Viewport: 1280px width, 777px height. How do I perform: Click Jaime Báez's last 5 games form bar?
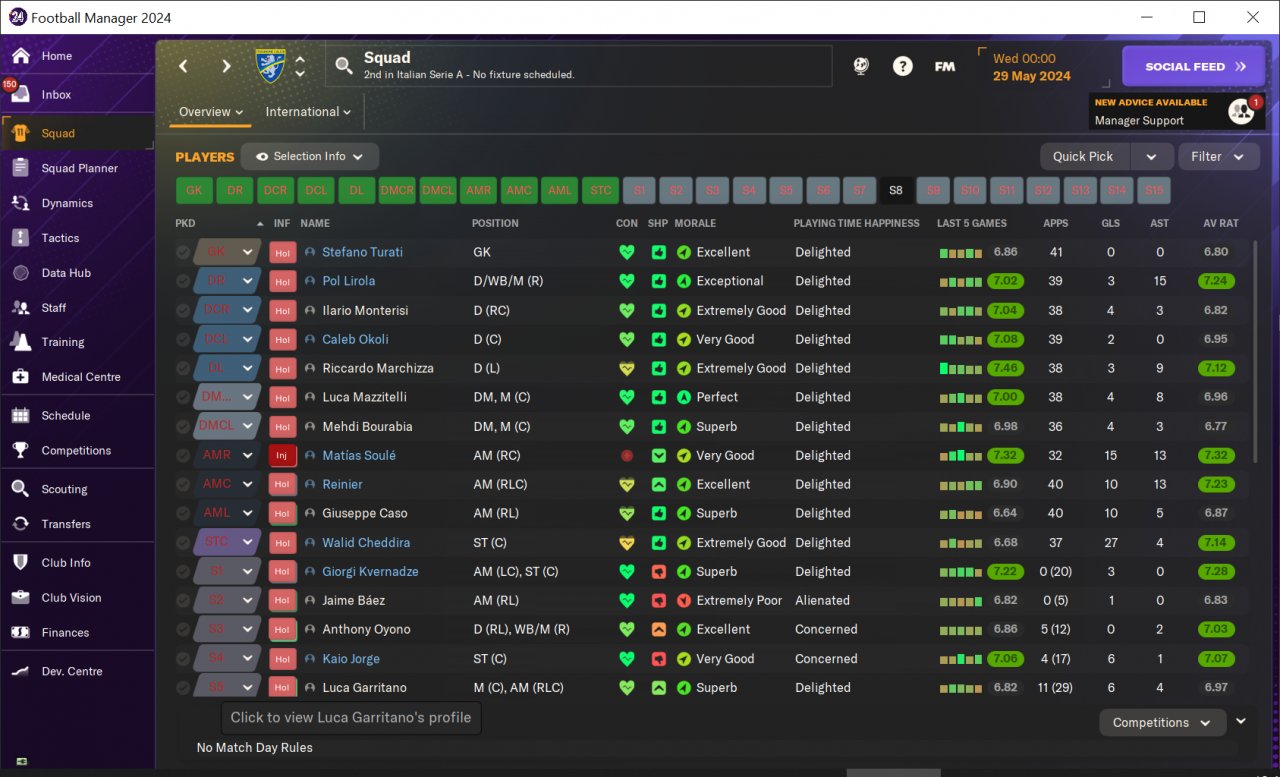[961, 601]
